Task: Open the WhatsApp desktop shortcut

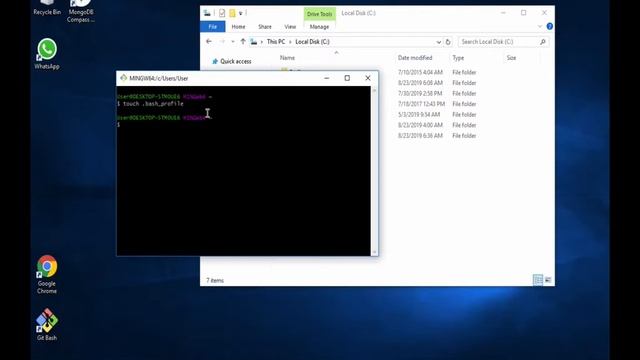Action: click(x=47, y=53)
